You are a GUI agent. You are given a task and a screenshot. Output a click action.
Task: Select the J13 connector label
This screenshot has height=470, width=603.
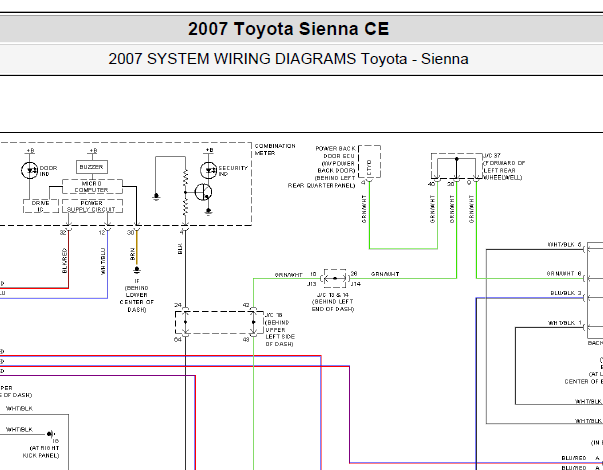pyautogui.click(x=311, y=284)
